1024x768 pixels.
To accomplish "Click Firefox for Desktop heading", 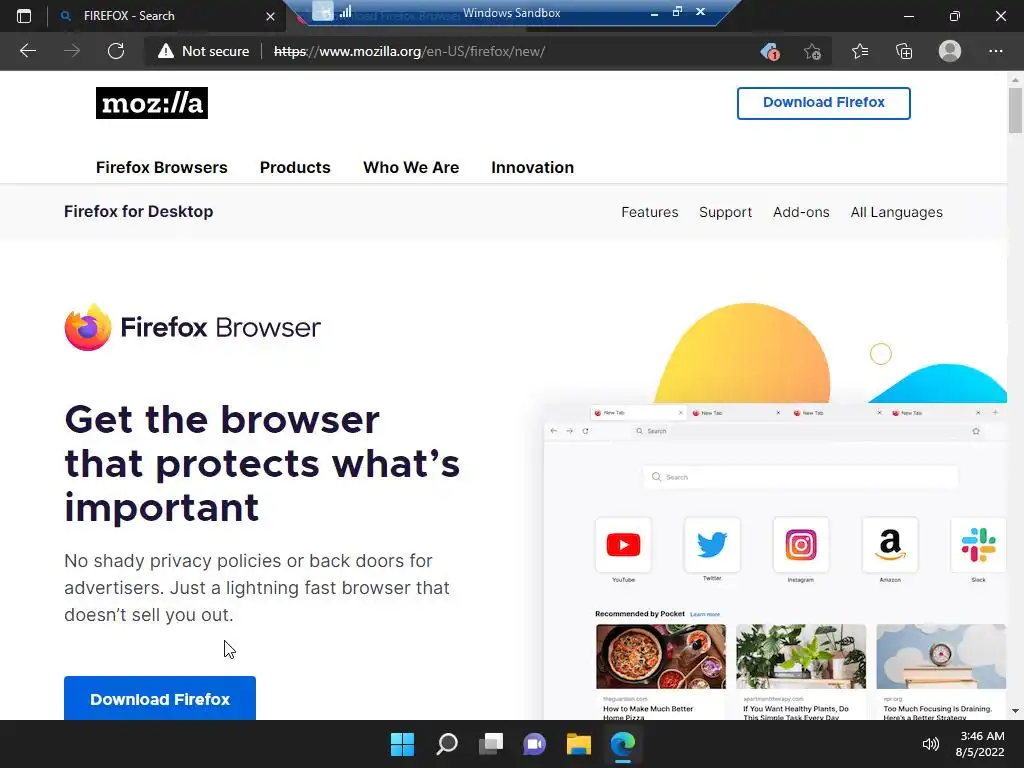I will 138,212.
